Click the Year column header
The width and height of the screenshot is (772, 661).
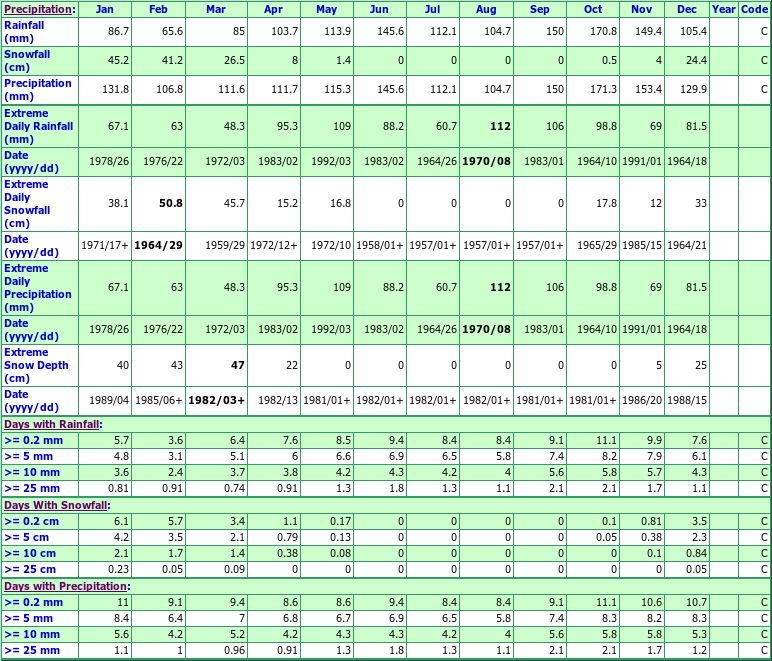point(723,9)
